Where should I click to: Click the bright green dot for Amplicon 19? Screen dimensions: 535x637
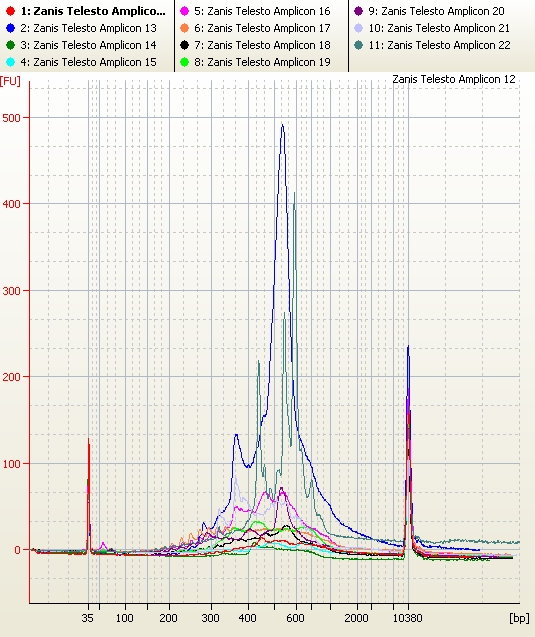(x=184, y=62)
